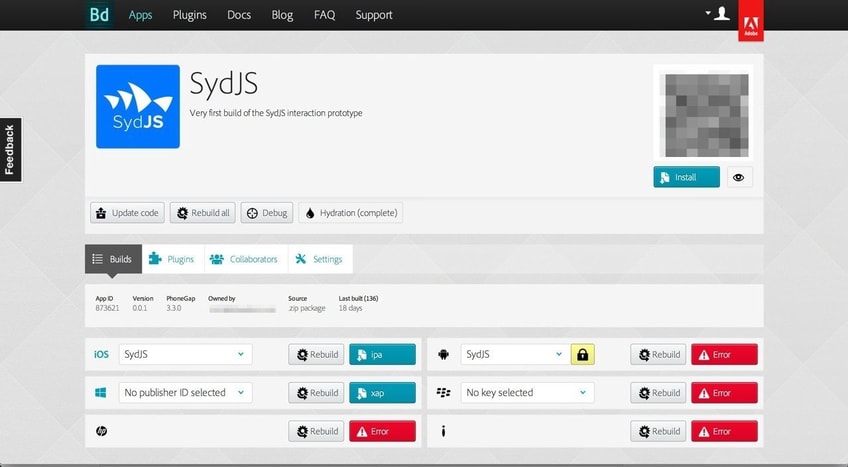Switch to the Collaborators tab

click(x=246, y=259)
